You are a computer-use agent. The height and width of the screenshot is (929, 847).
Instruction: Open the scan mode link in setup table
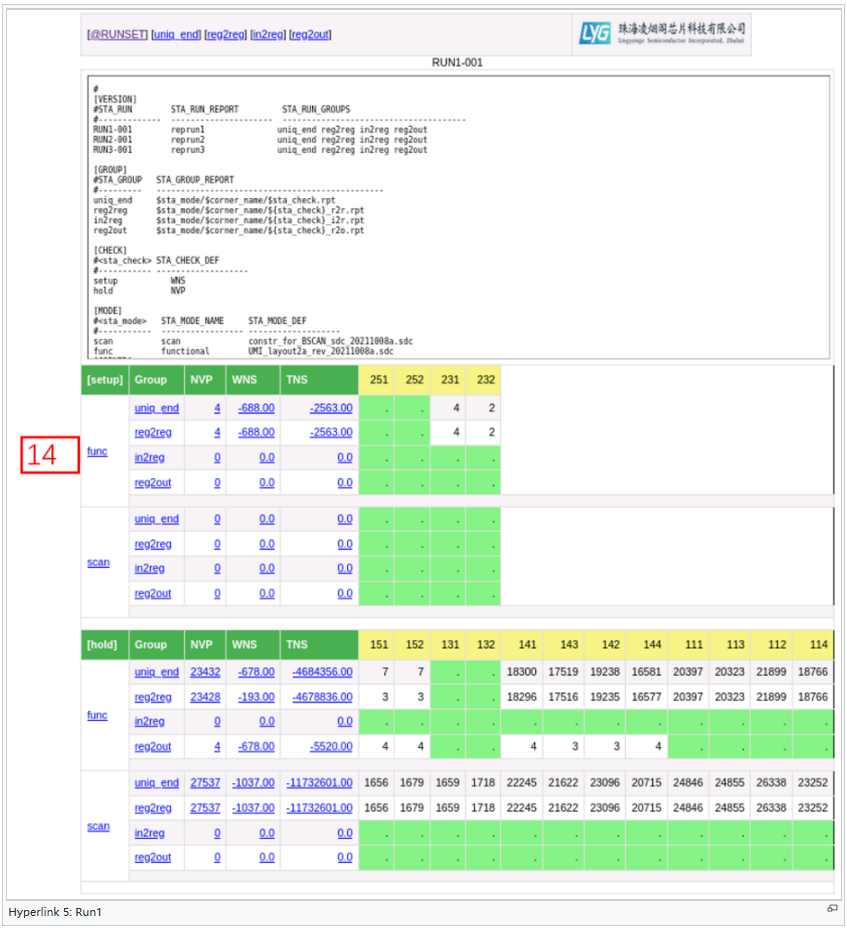point(98,562)
